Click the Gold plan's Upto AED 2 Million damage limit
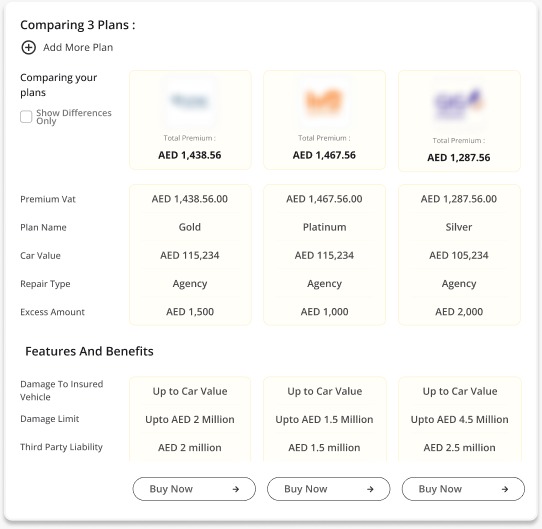 tap(190, 419)
